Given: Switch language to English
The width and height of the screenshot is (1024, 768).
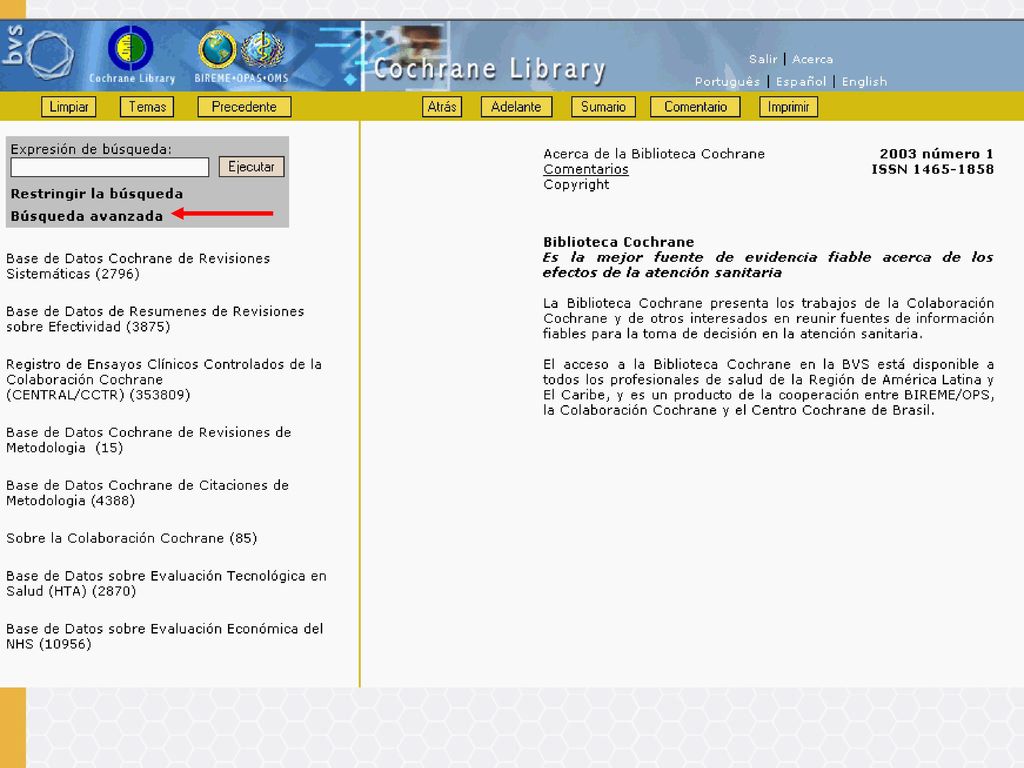Looking at the screenshot, I should [864, 82].
